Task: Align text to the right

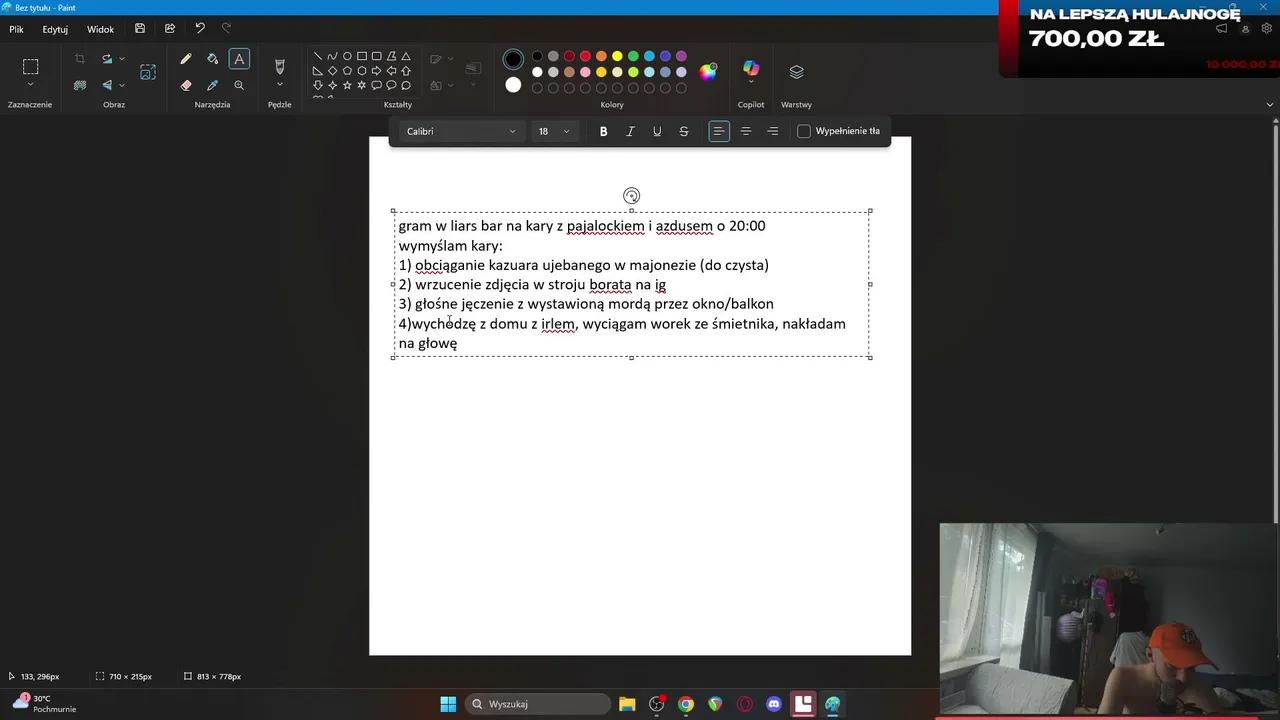Action: (773, 131)
